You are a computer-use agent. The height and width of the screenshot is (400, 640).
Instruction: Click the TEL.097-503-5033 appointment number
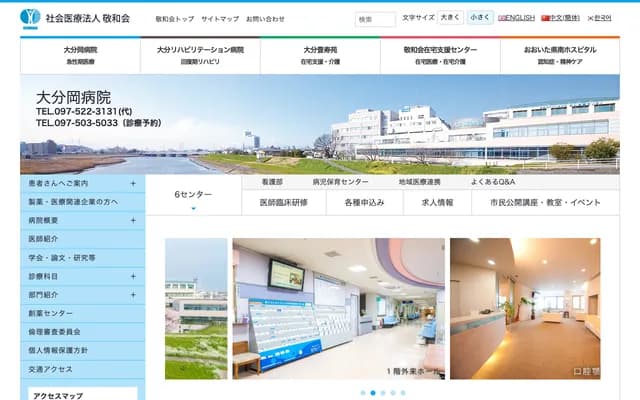pos(98,123)
